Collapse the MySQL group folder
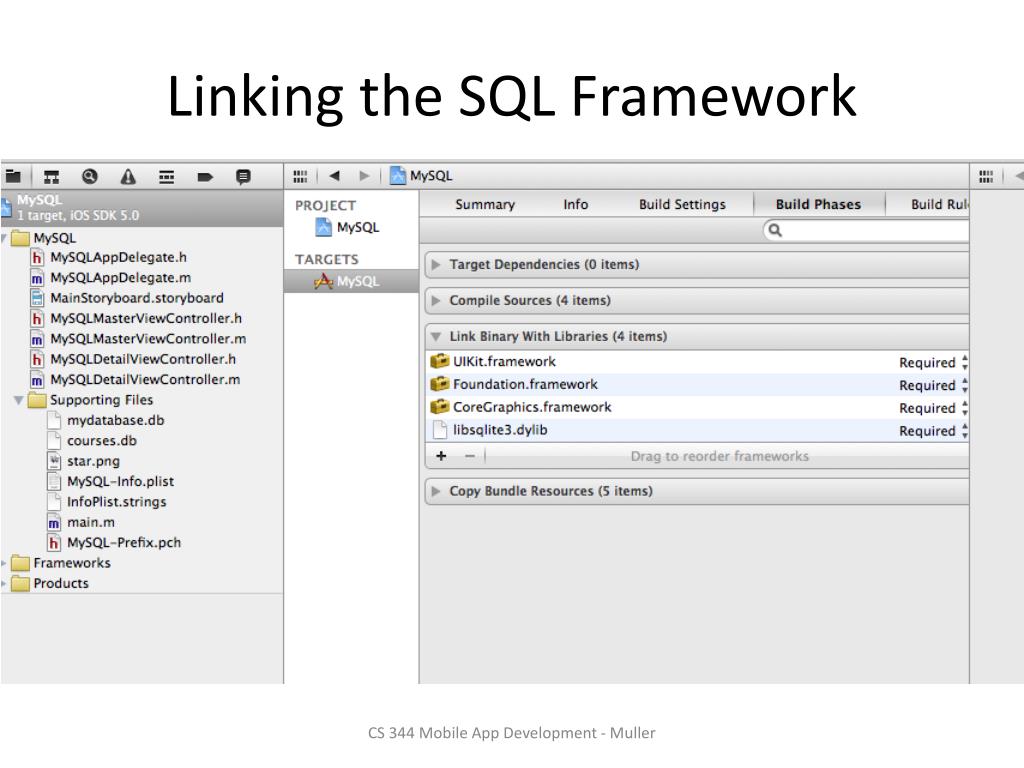The height and width of the screenshot is (768, 1024). [x=4, y=238]
